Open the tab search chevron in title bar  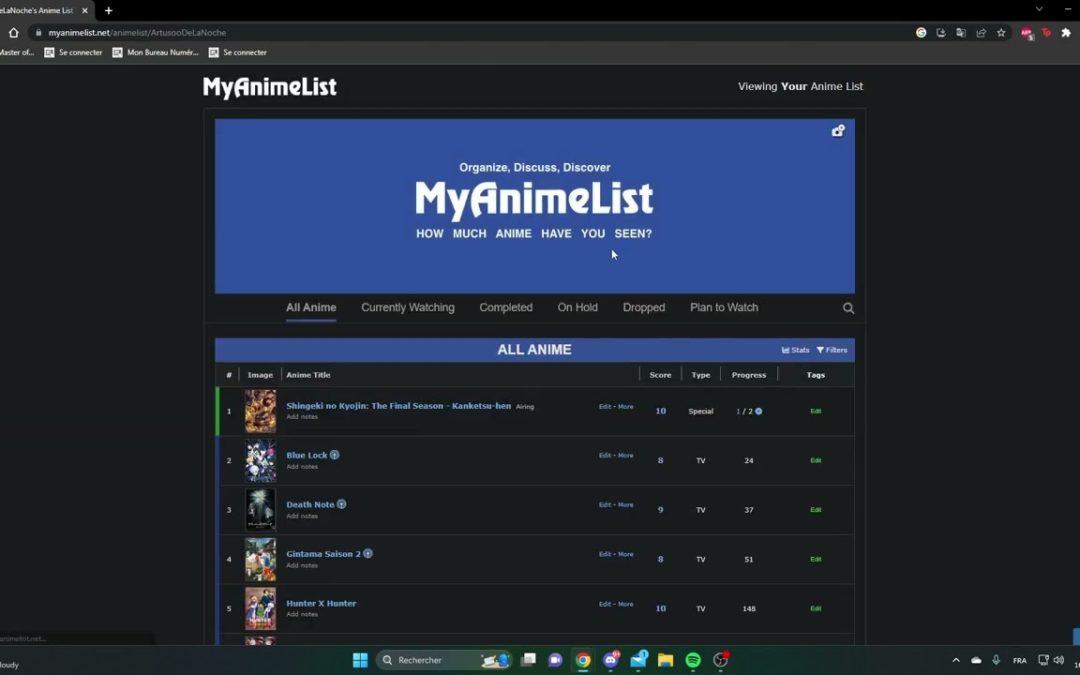[1039, 9]
